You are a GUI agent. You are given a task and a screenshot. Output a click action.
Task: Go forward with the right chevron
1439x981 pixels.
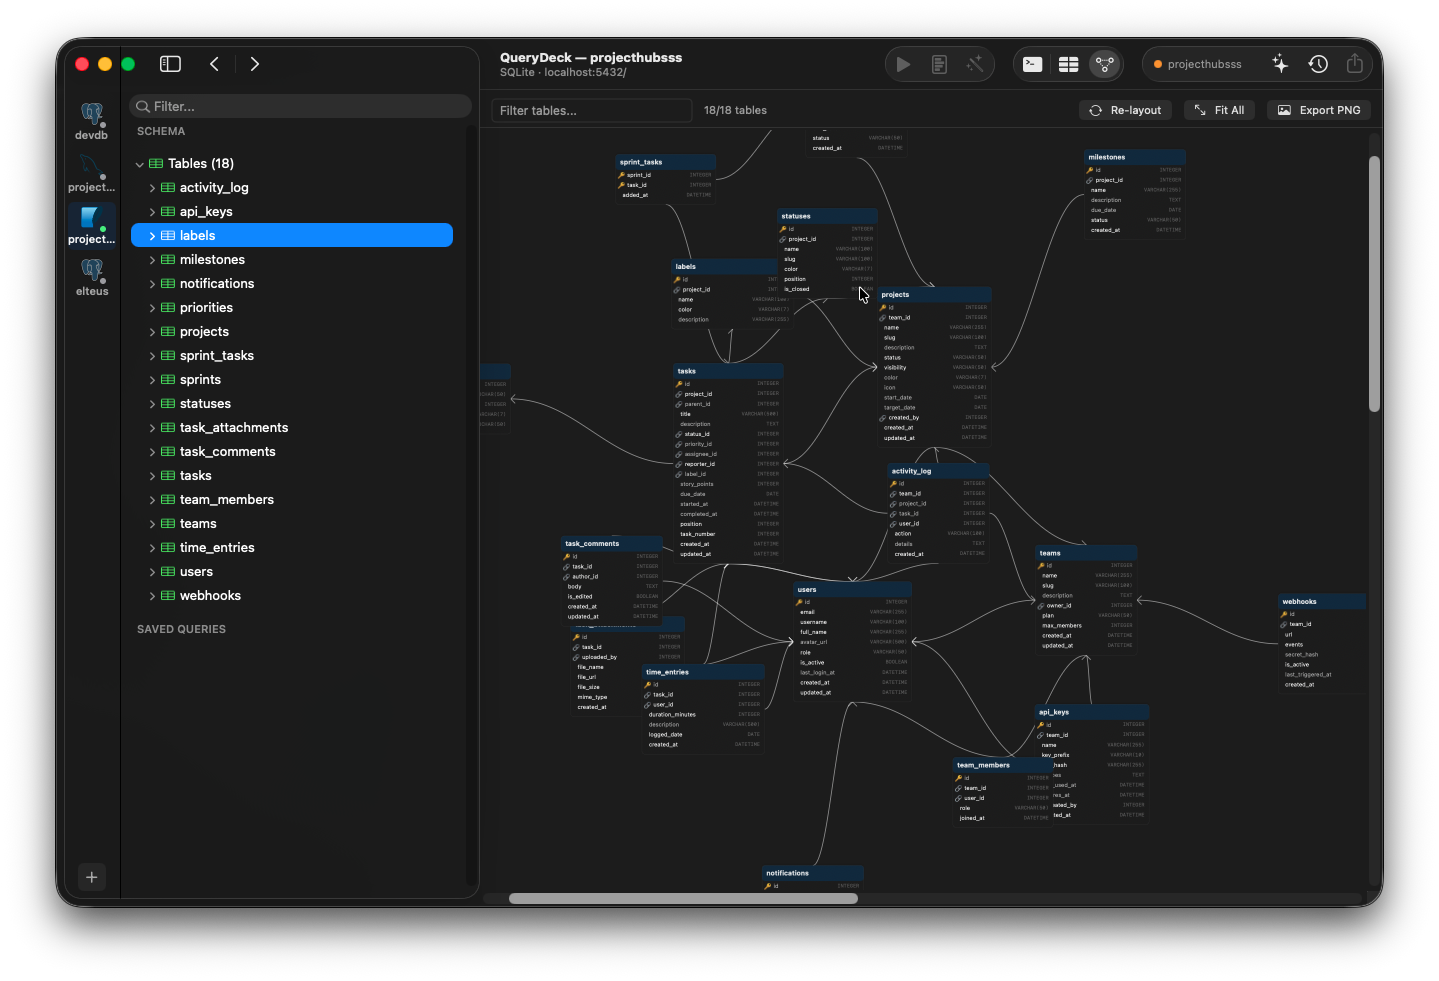255,64
